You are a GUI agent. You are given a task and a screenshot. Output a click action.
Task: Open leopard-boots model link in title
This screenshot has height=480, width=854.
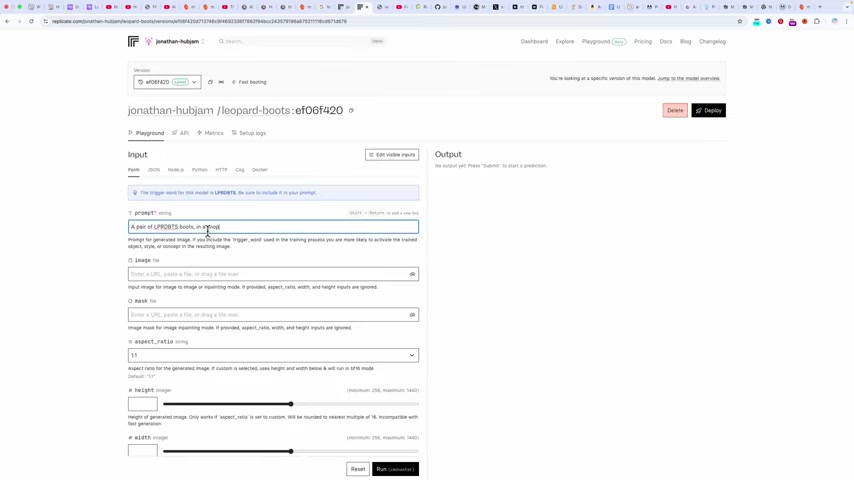(x=255, y=111)
